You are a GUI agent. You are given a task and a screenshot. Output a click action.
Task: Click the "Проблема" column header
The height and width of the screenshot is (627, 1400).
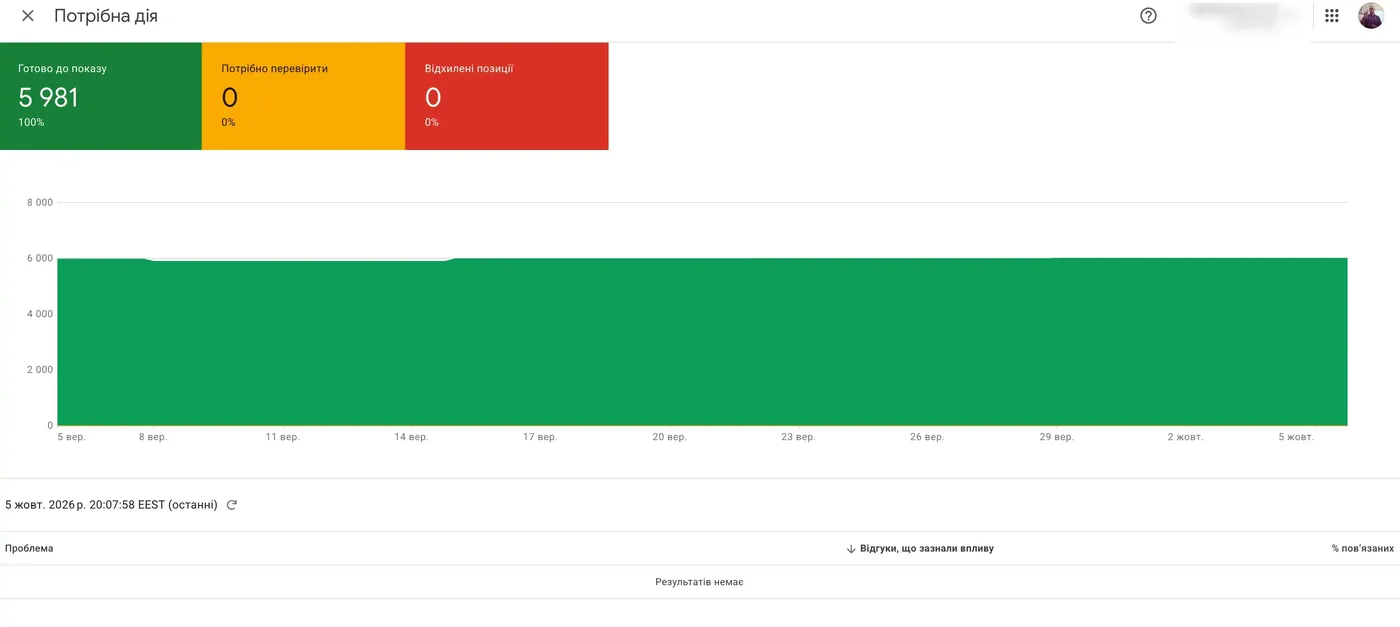(x=29, y=549)
